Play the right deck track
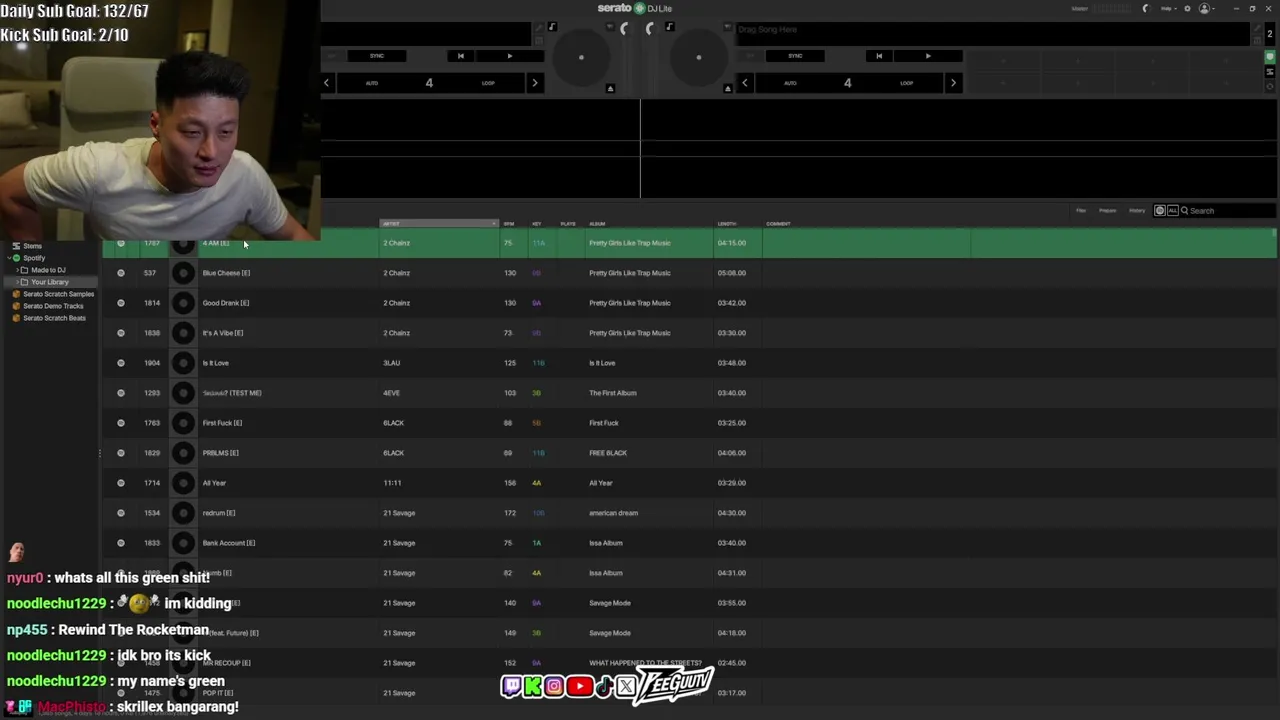Image resolution: width=1280 pixels, height=720 pixels. click(928, 56)
